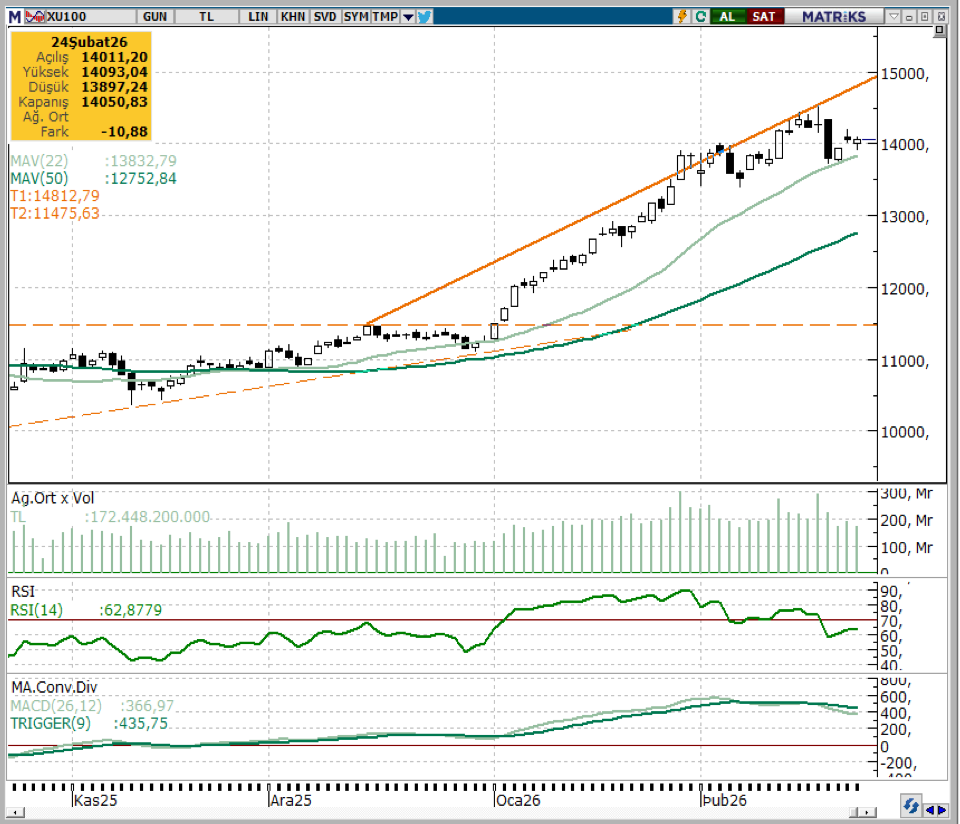Toggle the SVD option in toolbar
This screenshot has height=824, width=960.
click(324, 16)
